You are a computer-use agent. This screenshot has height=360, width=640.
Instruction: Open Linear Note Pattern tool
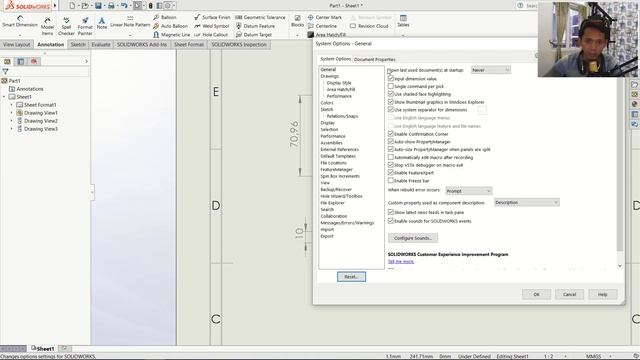pos(130,22)
